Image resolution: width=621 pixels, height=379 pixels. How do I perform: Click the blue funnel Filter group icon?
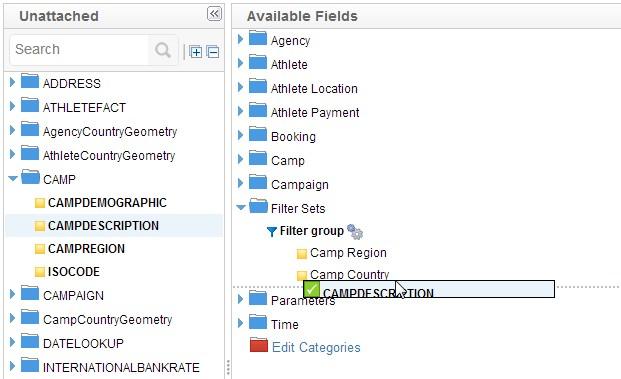click(x=272, y=231)
